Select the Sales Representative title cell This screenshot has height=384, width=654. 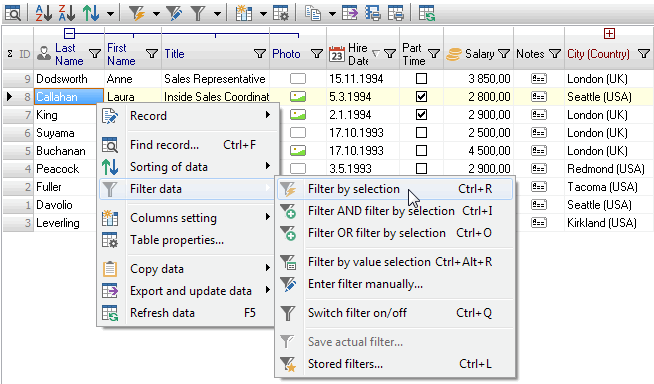tap(215, 78)
